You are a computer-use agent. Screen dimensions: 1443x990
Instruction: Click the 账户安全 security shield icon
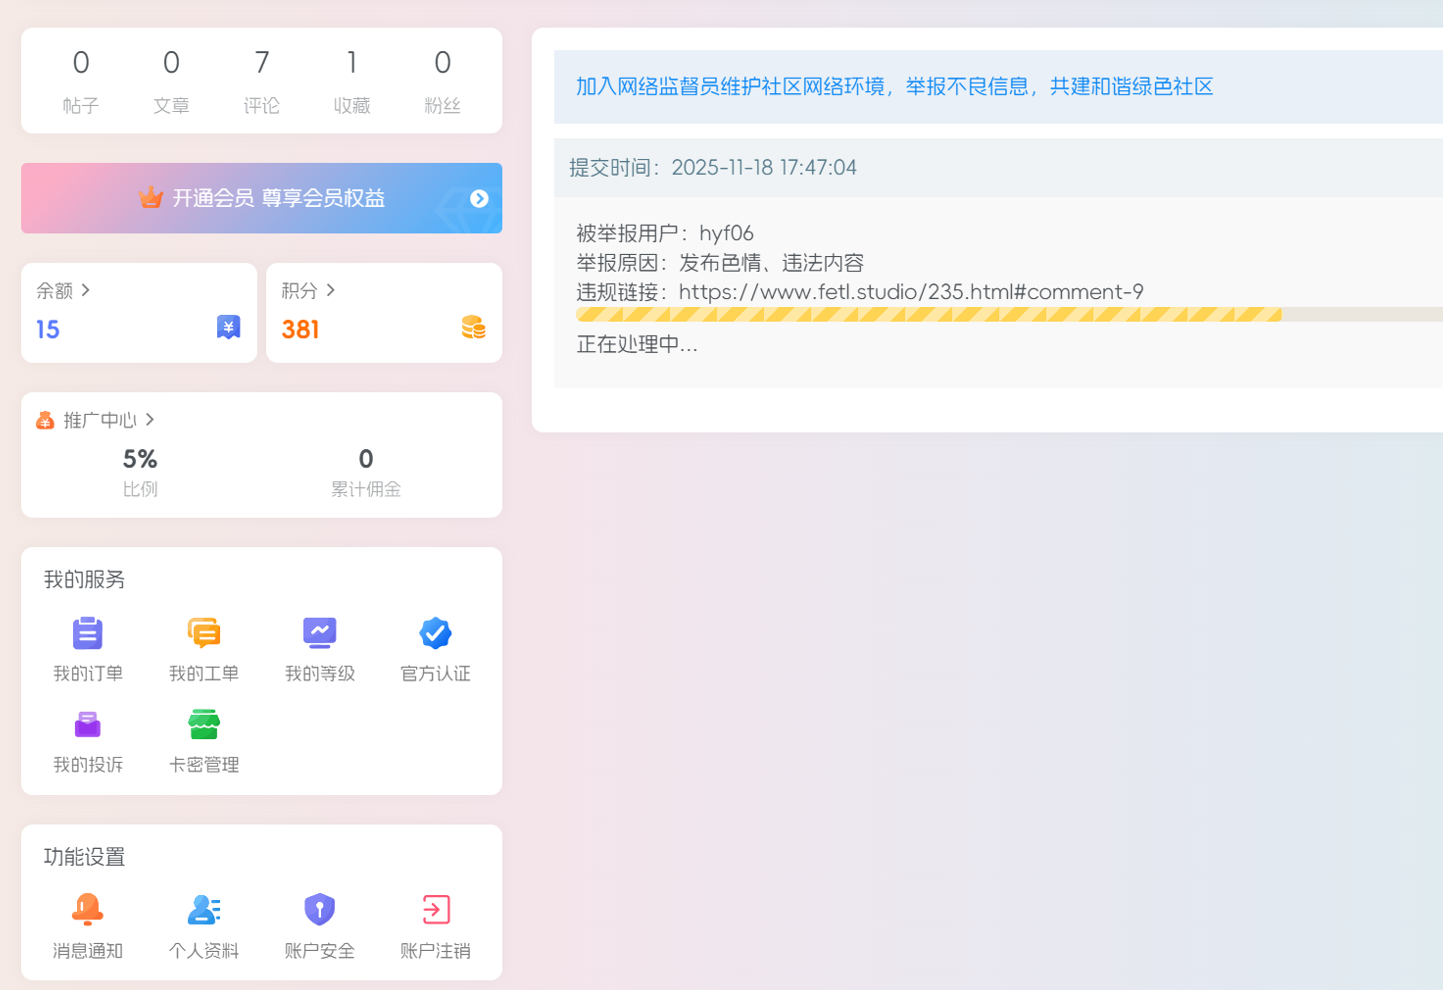pos(319,910)
